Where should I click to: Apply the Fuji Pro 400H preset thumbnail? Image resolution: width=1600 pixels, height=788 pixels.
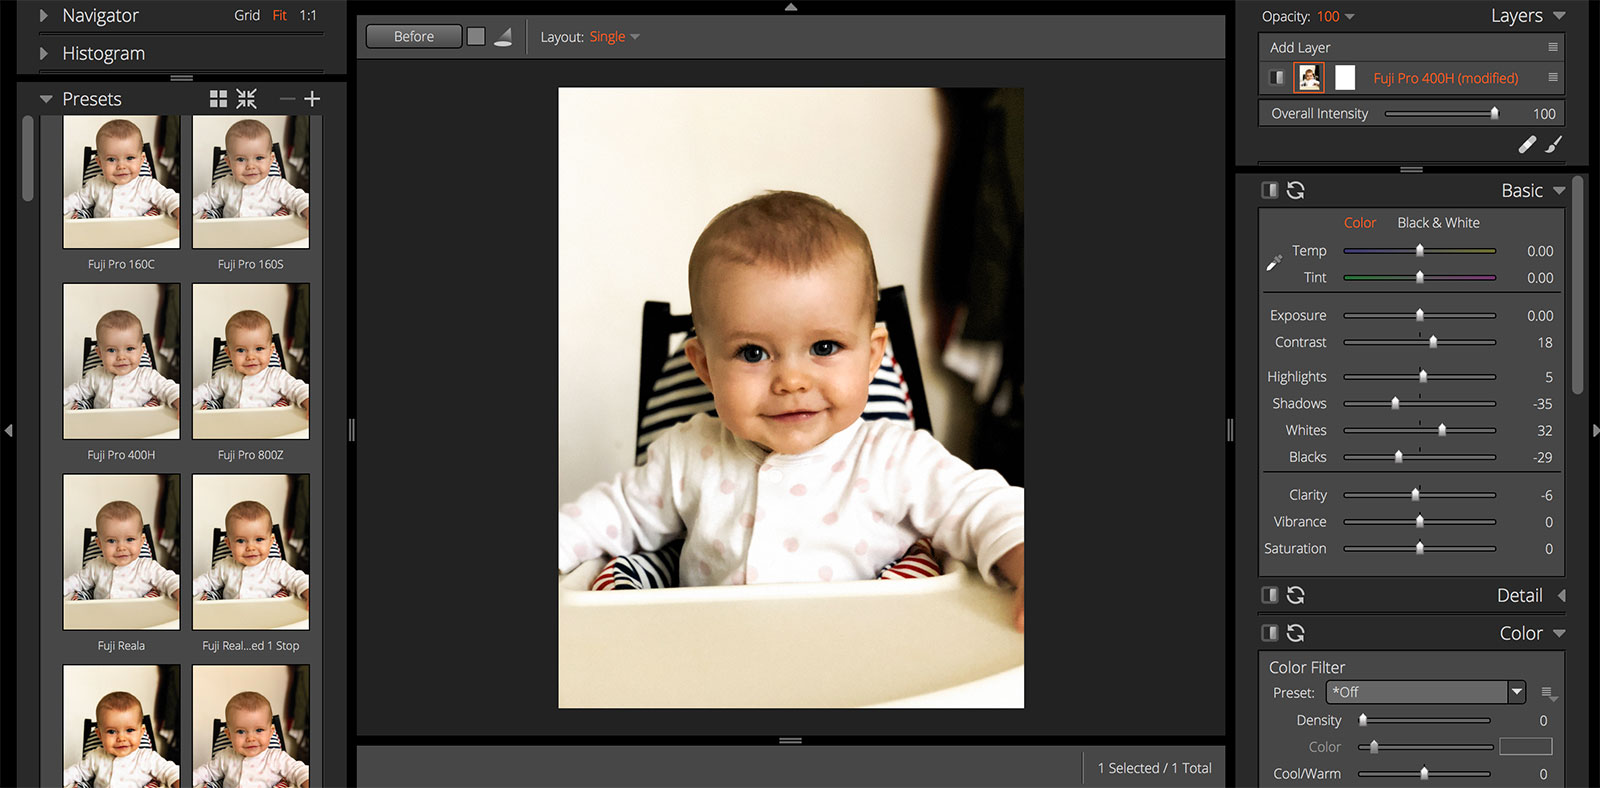[121, 361]
